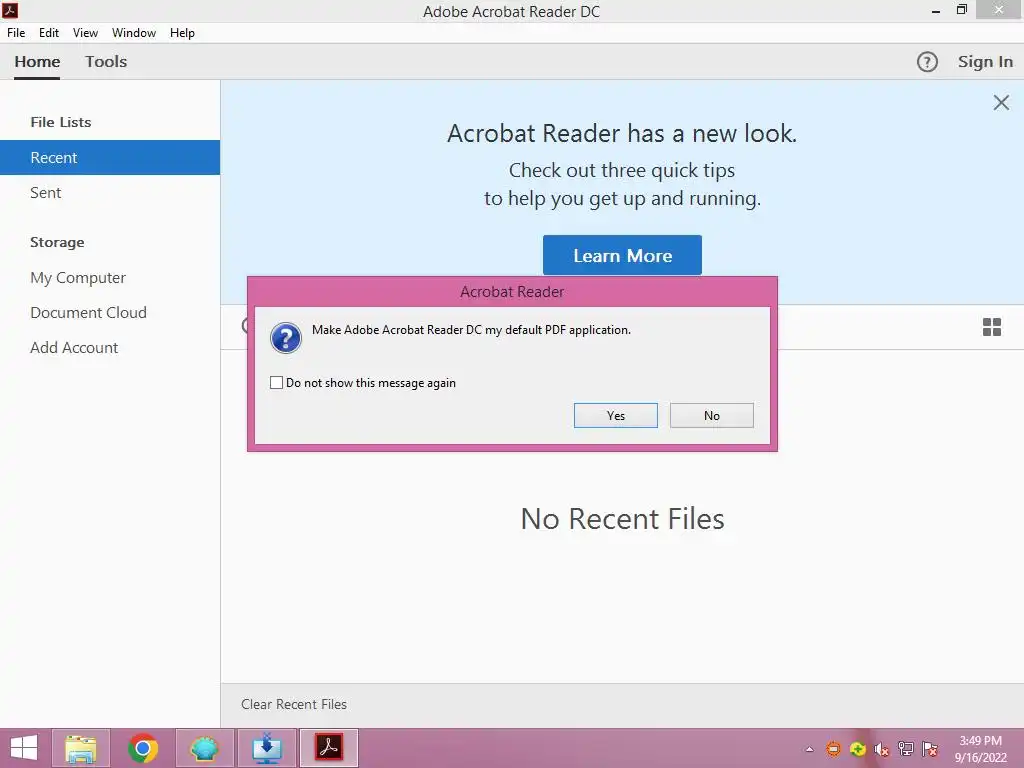Launch Google Chrome from taskbar
Viewport: 1024px width, 768px height.
tap(142, 748)
